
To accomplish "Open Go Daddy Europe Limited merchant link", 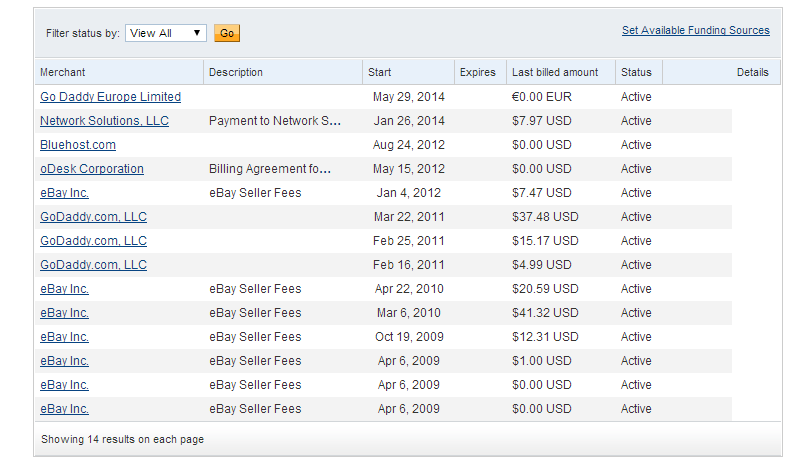I will tap(110, 97).
